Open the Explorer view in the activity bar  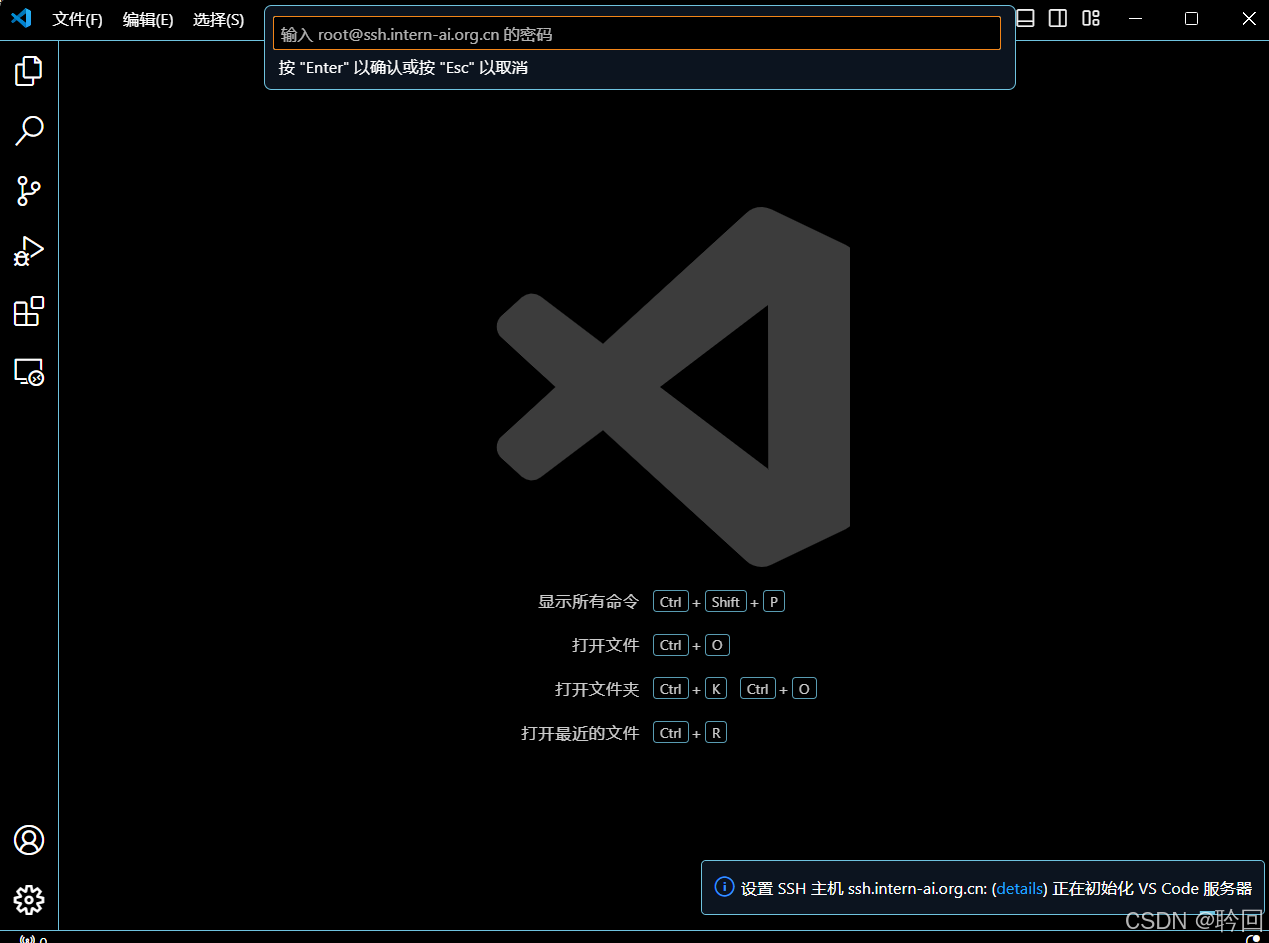(29, 70)
